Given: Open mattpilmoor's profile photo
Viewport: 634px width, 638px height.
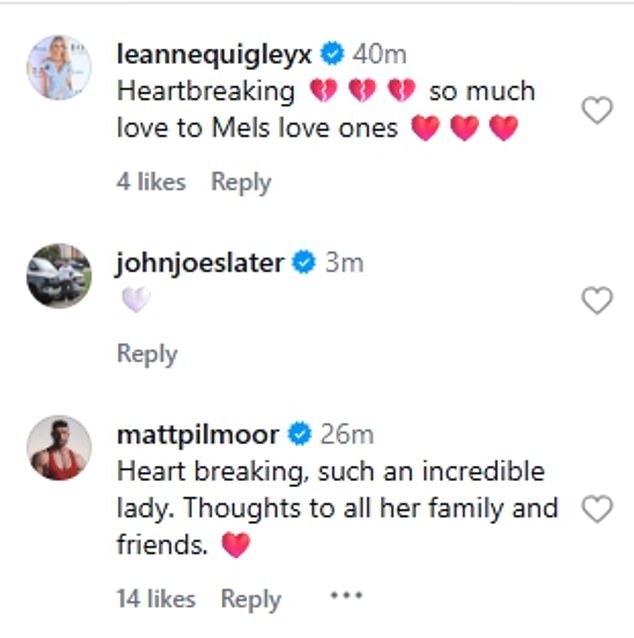Looking at the screenshot, I should (x=58, y=448).
